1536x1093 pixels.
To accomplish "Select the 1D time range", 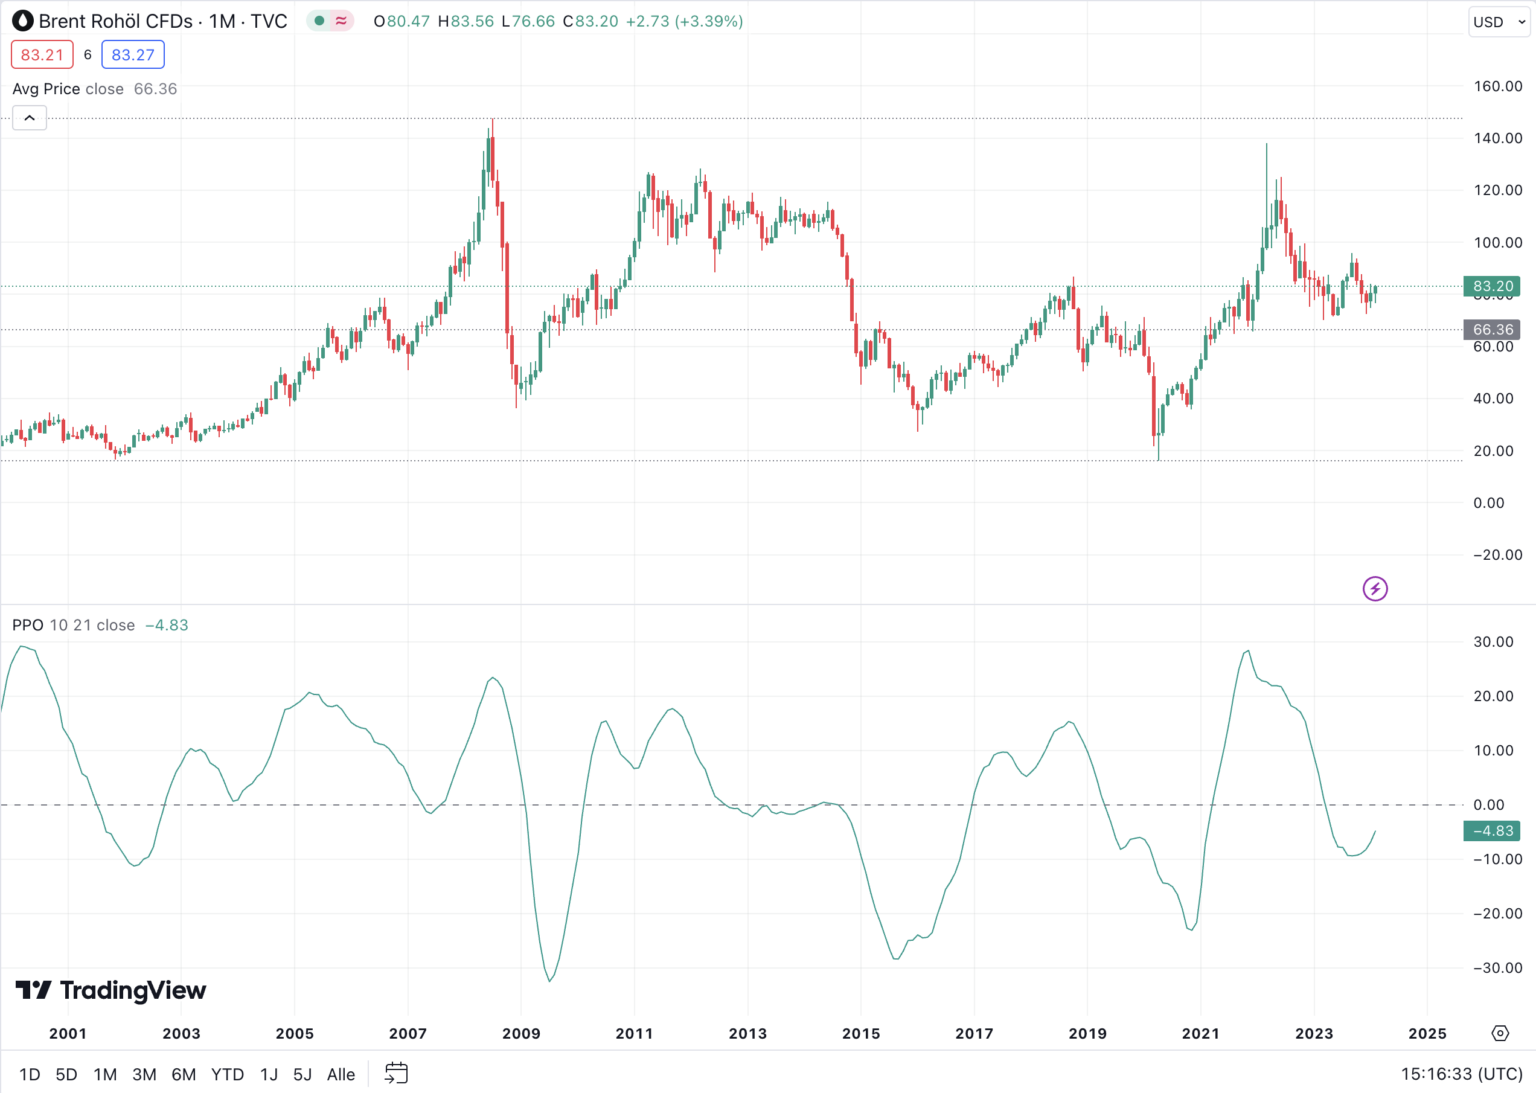I will 30,1074.
